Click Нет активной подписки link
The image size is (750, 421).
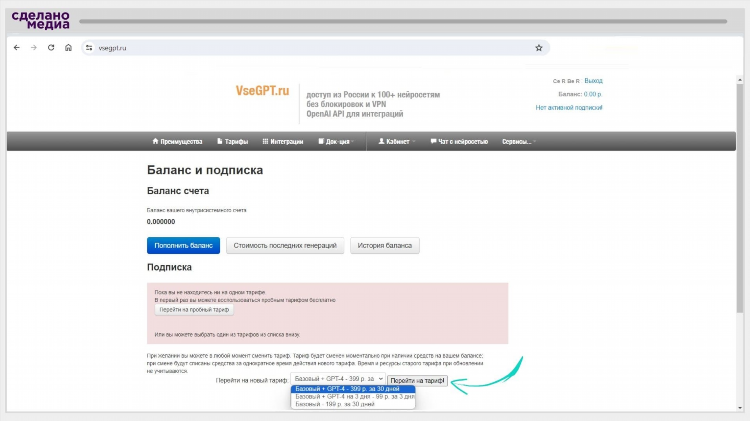pyautogui.click(x=569, y=108)
